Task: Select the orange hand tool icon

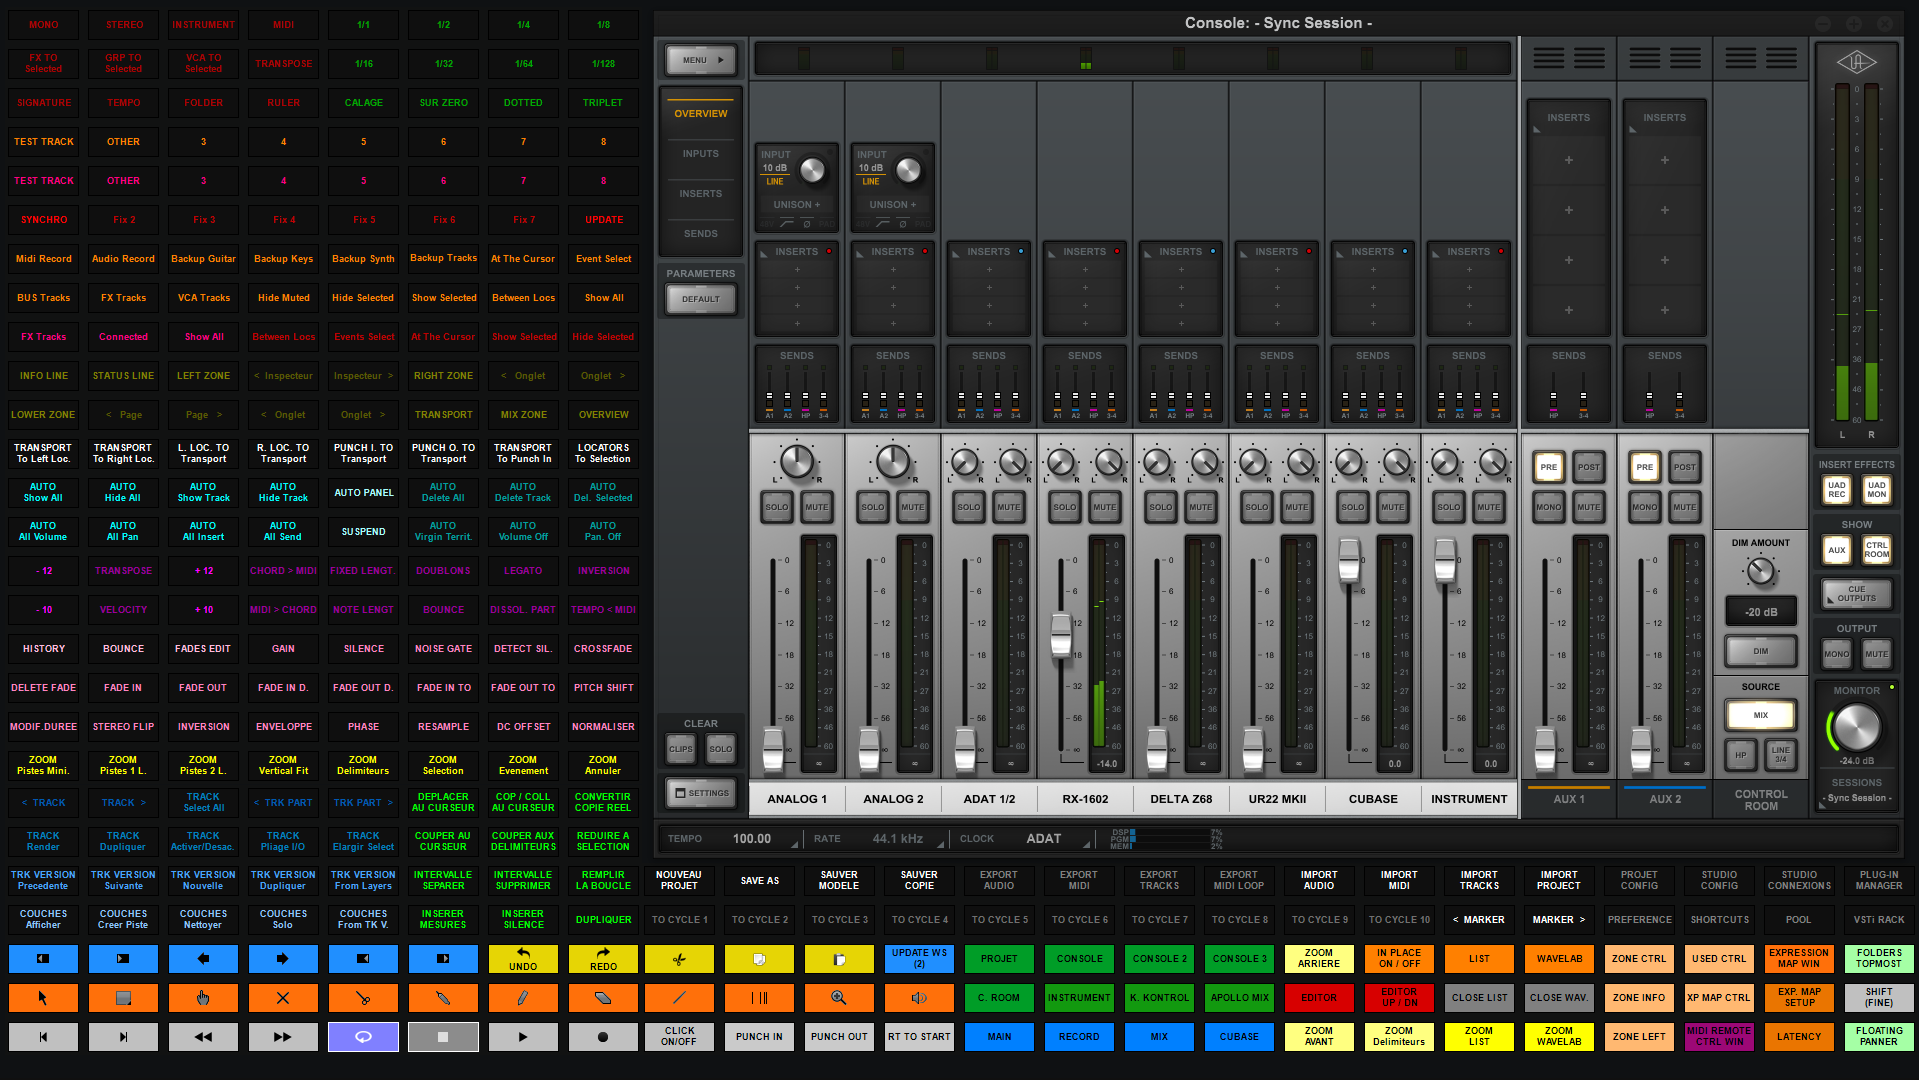Action: [x=203, y=998]
